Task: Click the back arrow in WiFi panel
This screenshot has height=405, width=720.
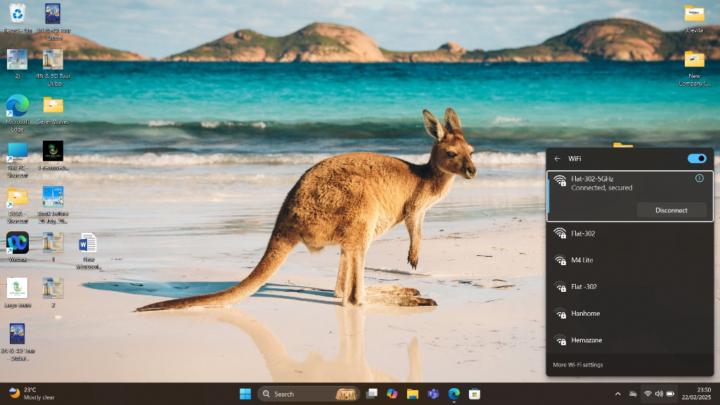Action: 557,158
